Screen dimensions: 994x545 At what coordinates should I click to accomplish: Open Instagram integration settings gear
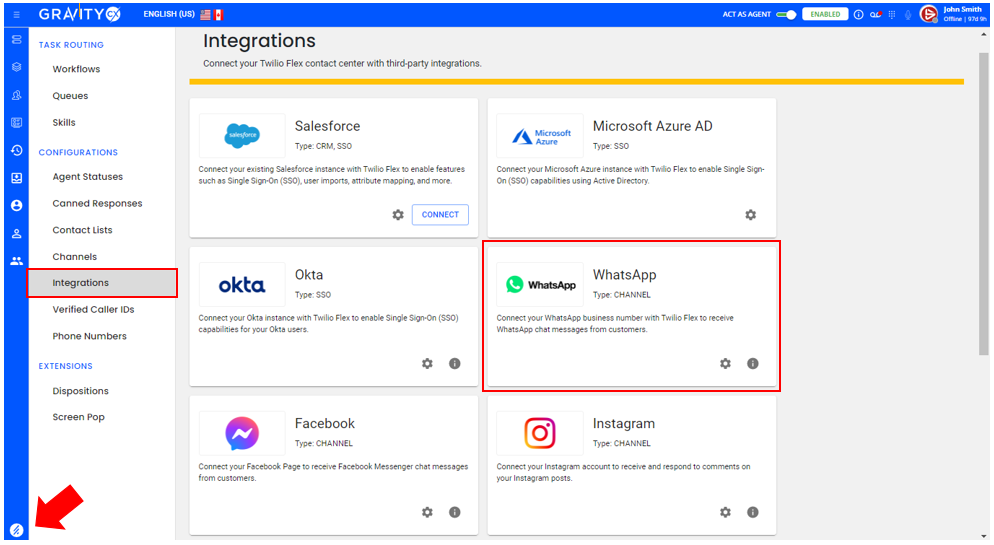coord(725,512)
